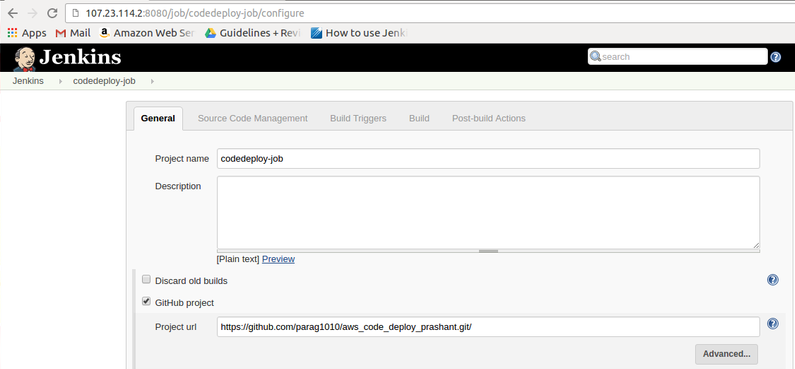Switch to Source Code Management tab
Image resolution: width=795 pixels, height=369 pixels.
pyautogui.click(x=252, y=118)
